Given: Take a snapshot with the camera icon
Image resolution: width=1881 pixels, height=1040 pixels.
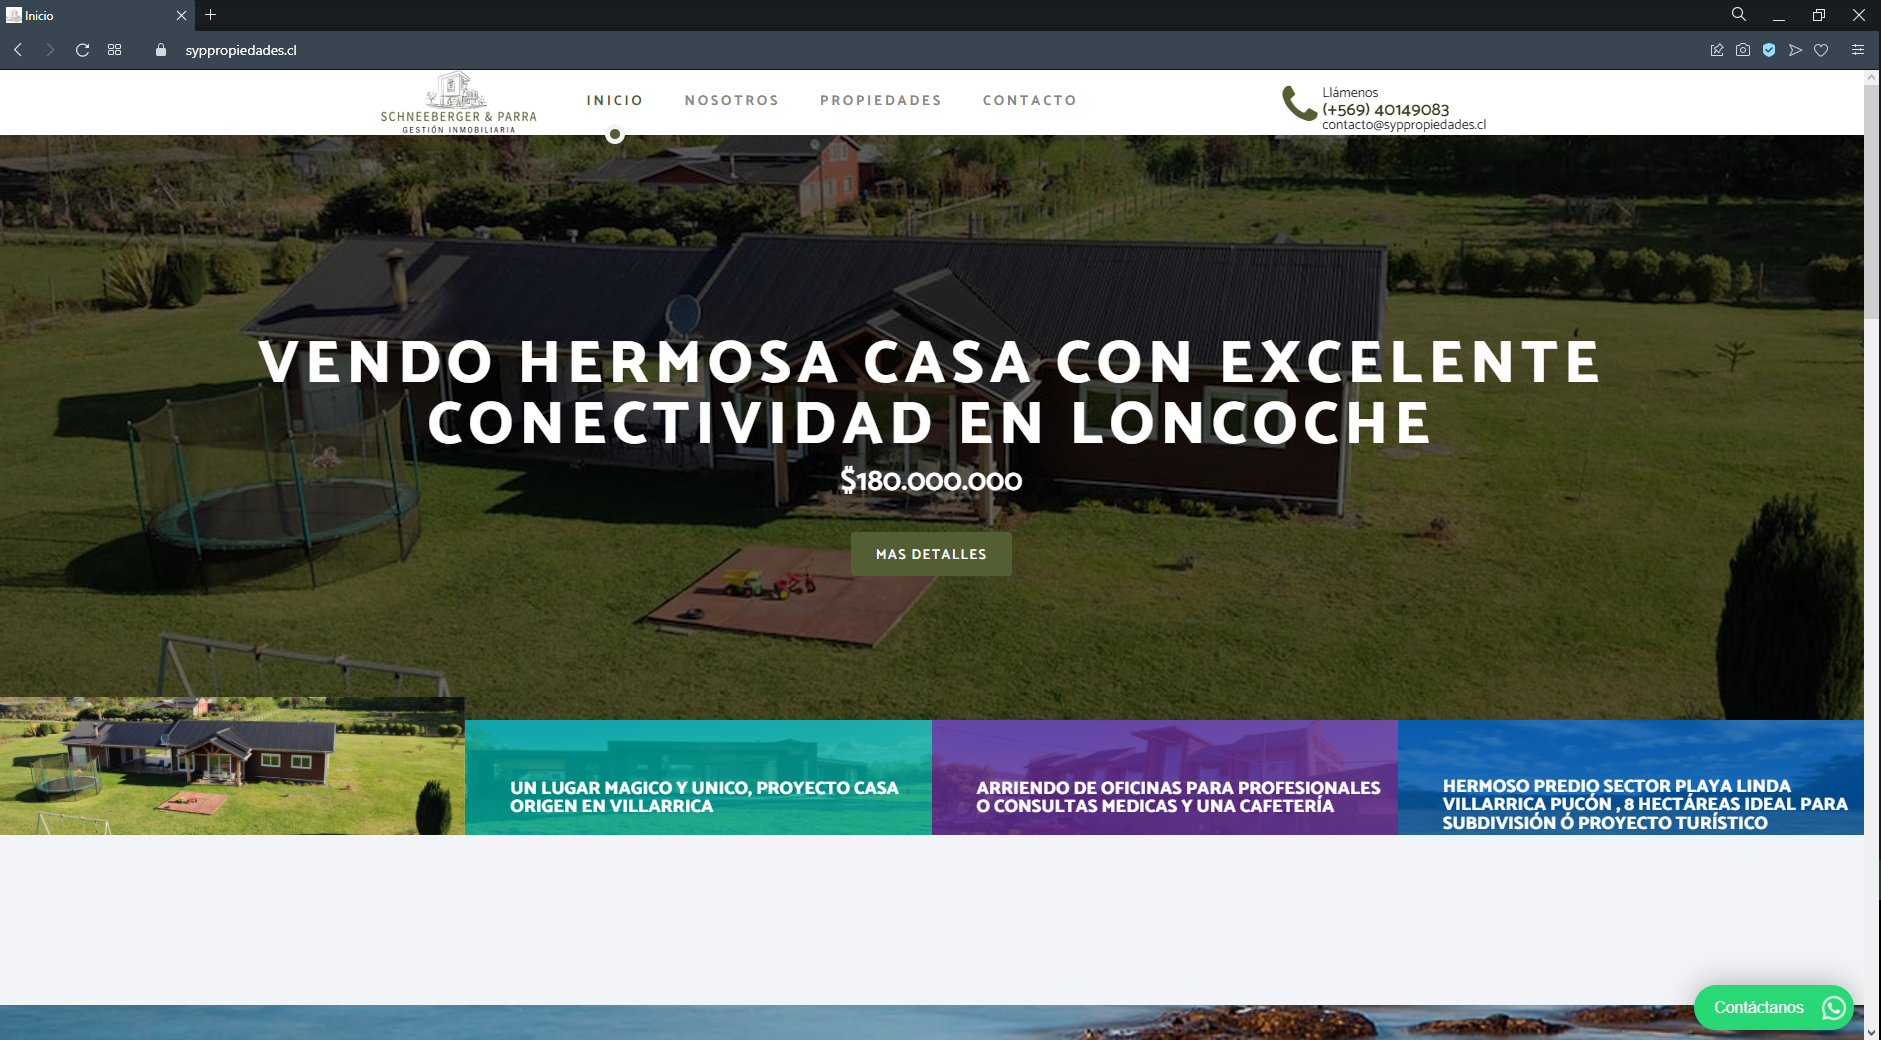Looking at the screenshot, I should [1743, 50].
